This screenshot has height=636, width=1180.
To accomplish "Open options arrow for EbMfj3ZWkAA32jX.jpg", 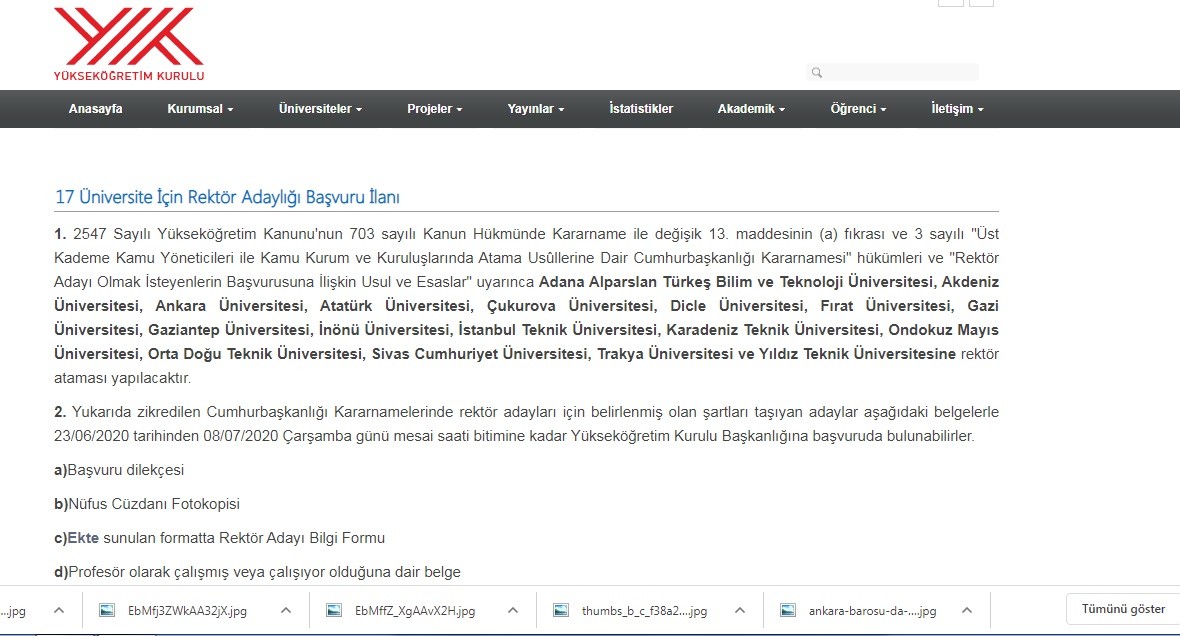I will coord(286,610).
